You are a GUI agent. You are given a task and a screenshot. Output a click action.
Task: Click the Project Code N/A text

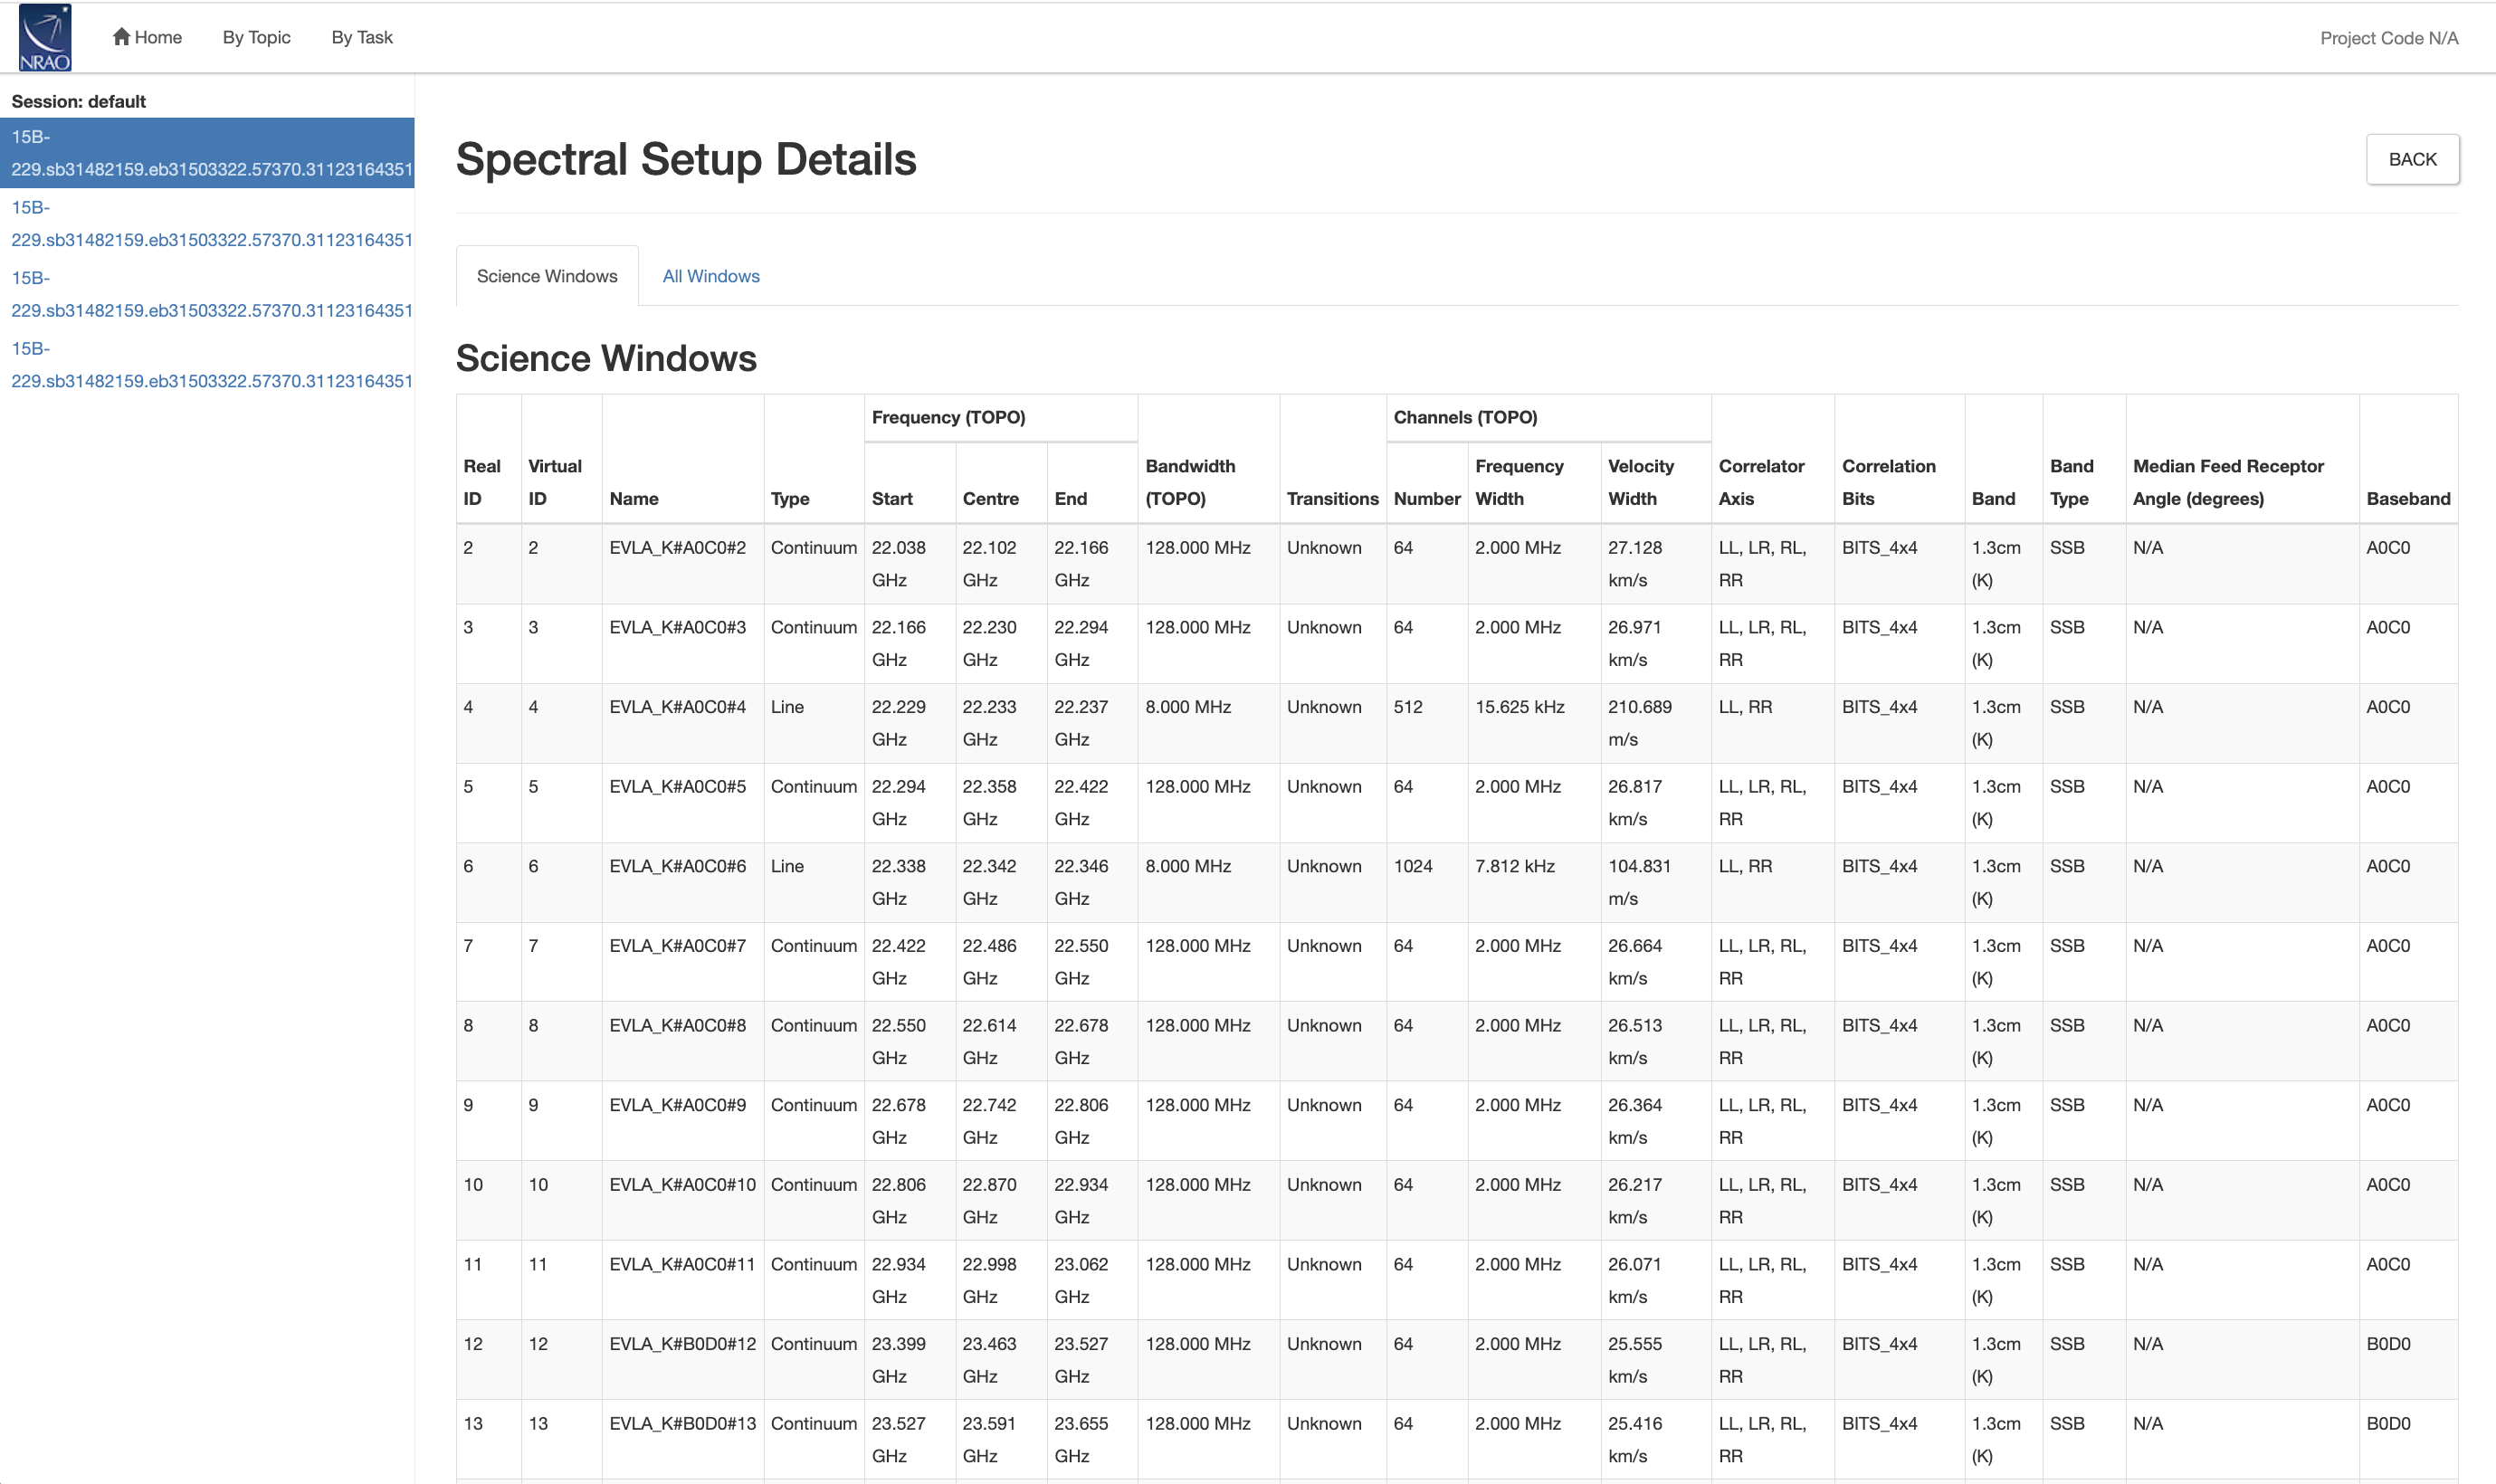point(2388,38)
